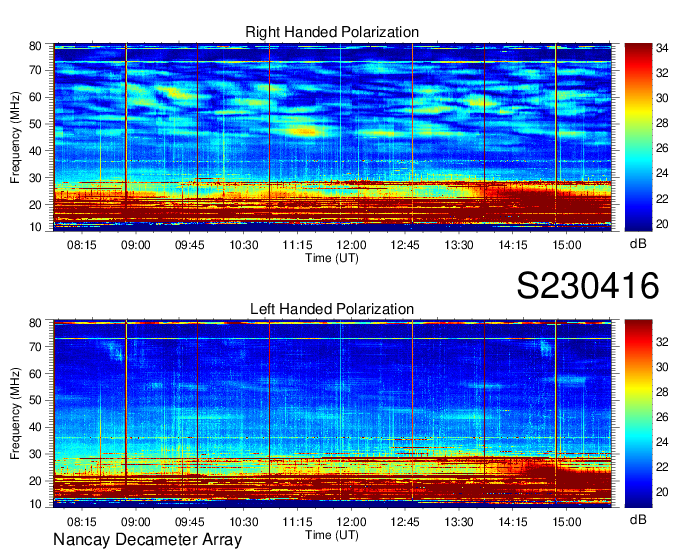Viewport: 680px width, 552px height.
Task: Click 32 dB value on Right Handed color bar
Action: click(662, 73)
